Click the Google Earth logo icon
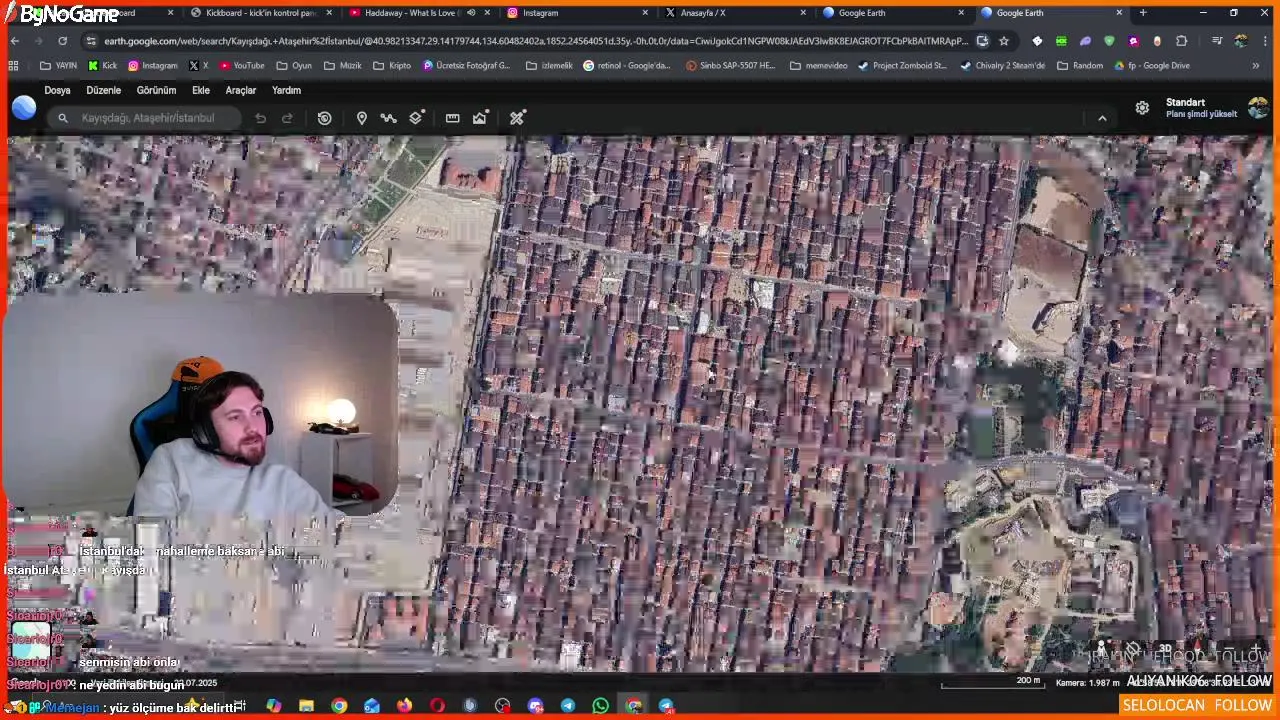The height and width of the screenshot is (720, 1280). click(24, 108)
